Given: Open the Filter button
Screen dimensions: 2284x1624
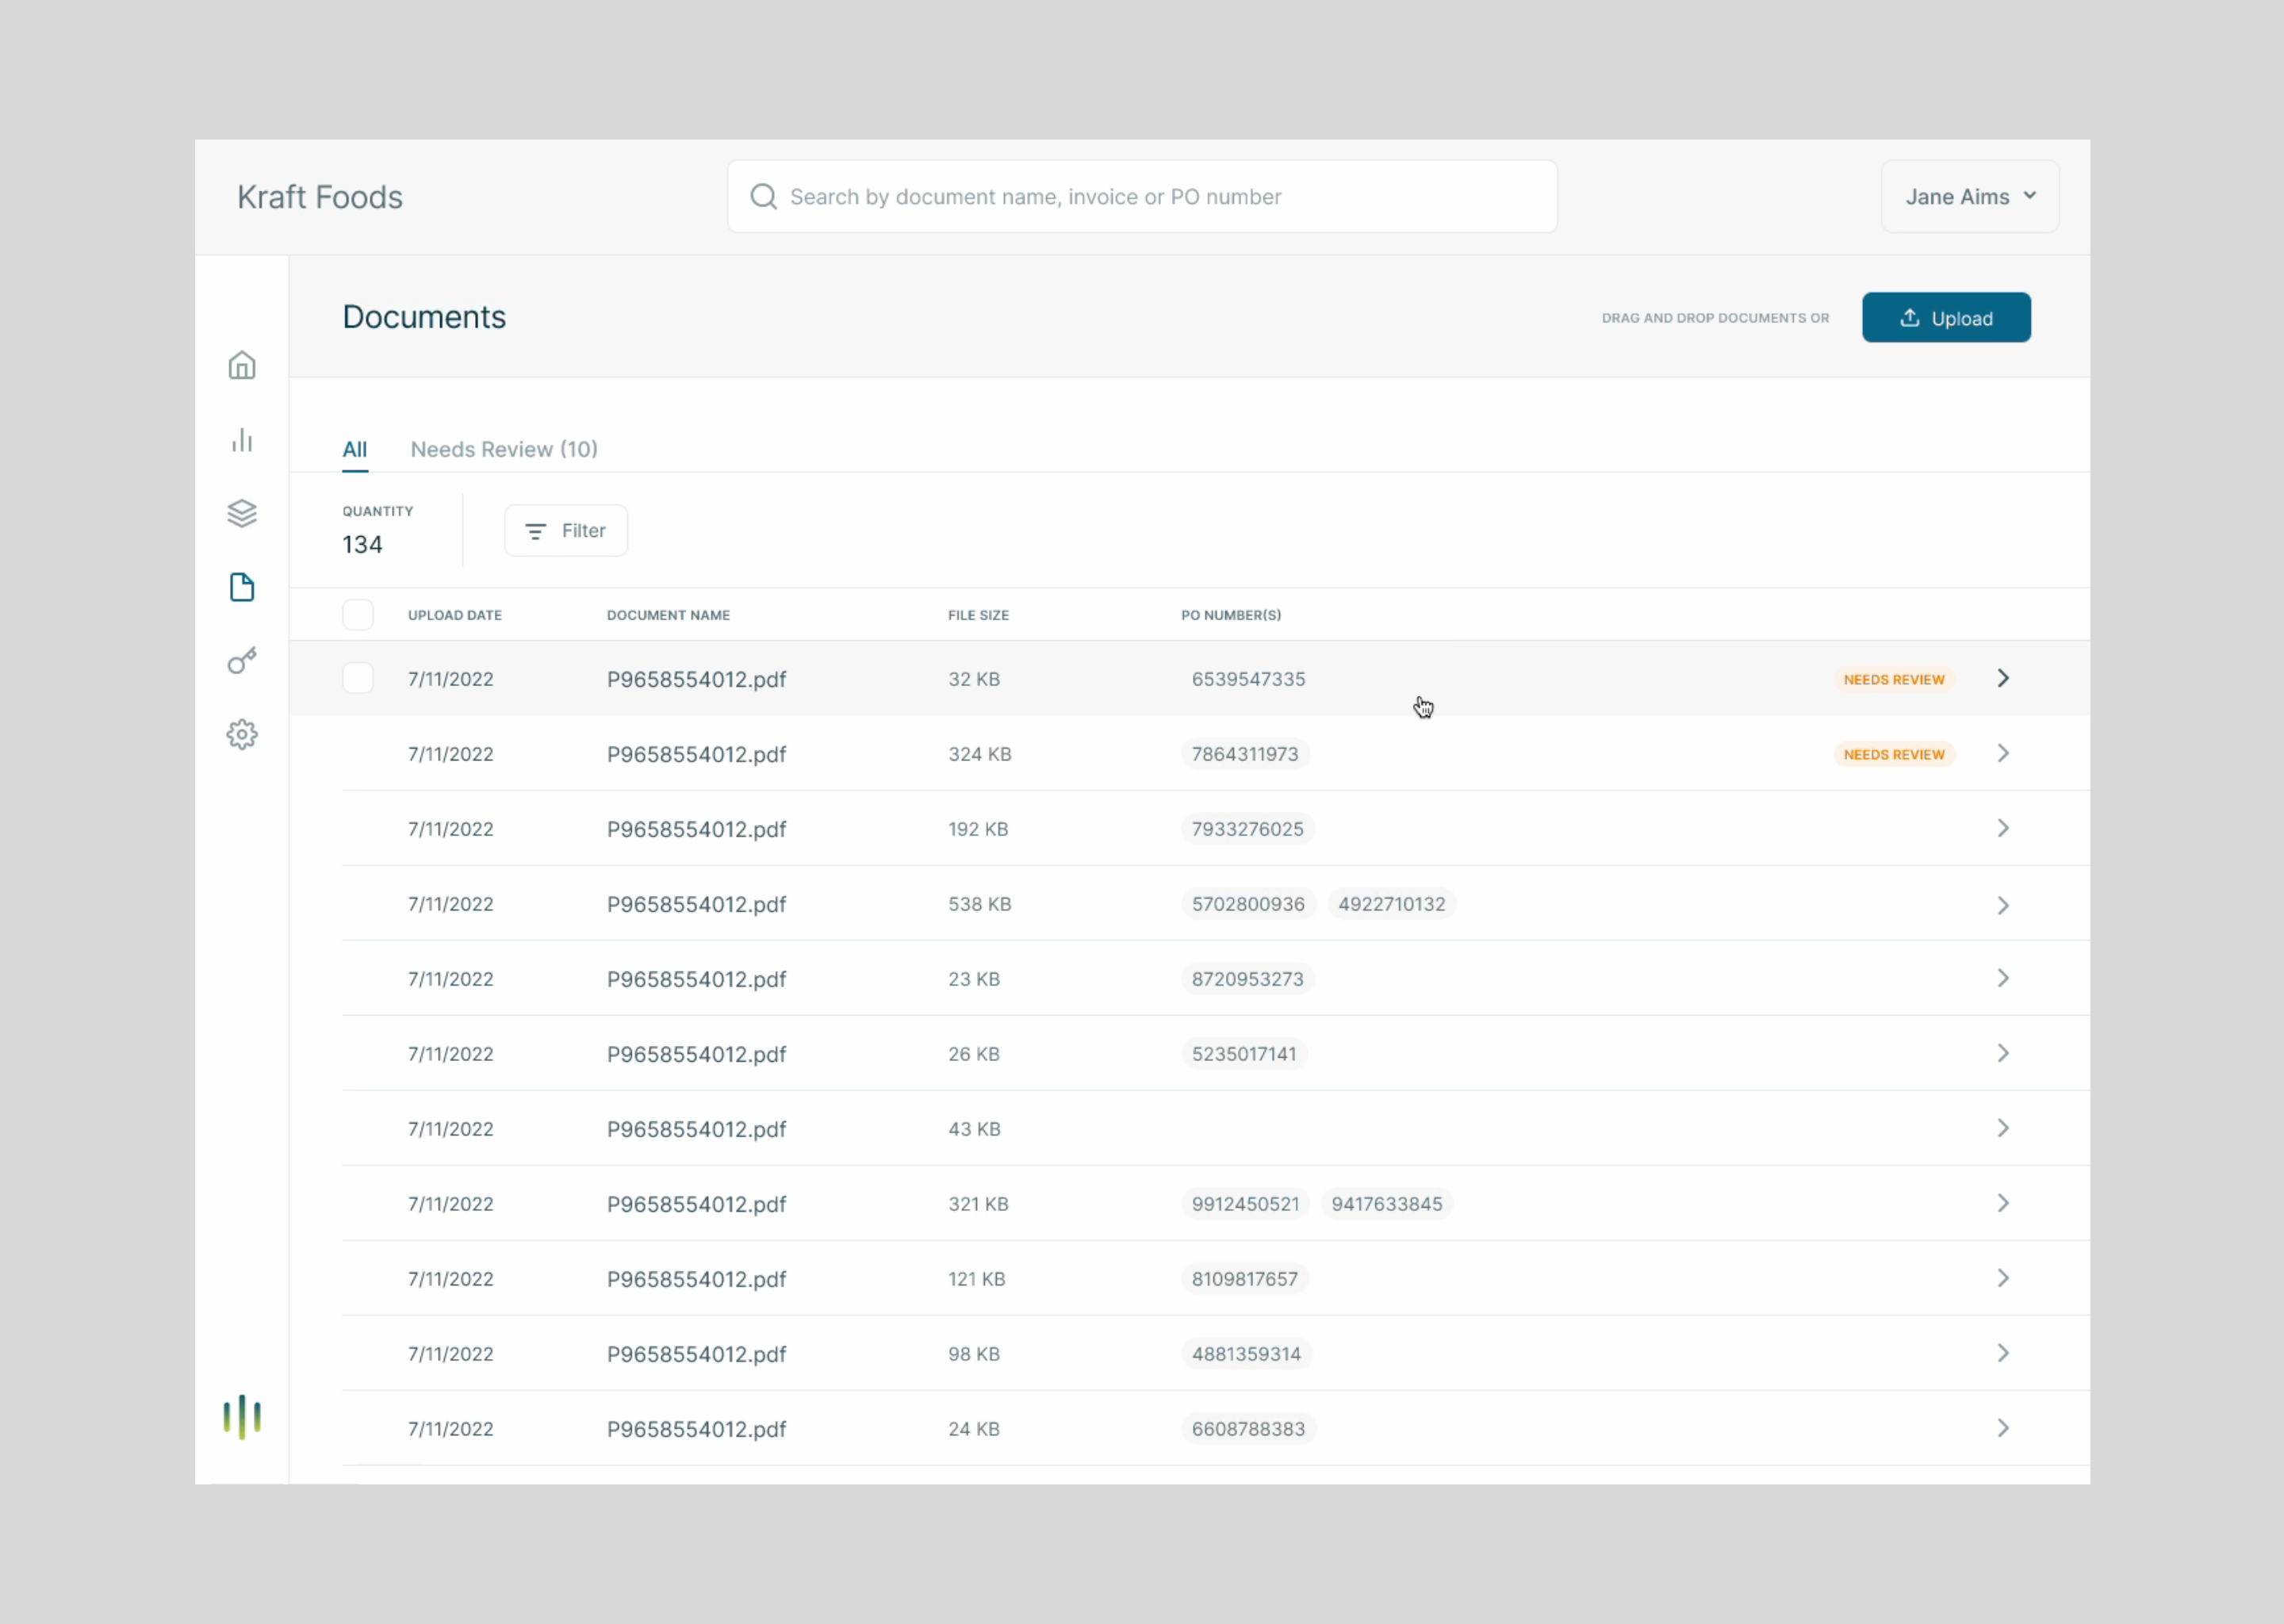Looking at the screenshot, I should point(566,531).
